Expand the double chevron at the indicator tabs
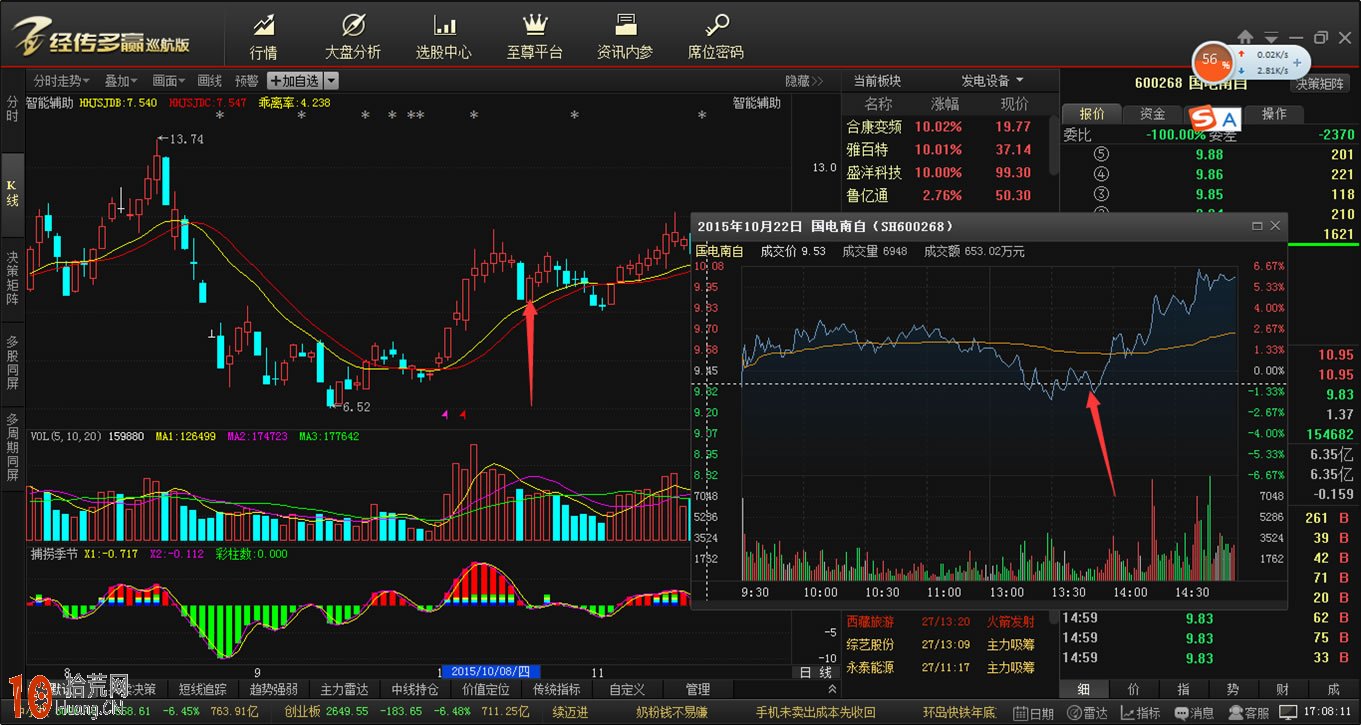 (x=832, y=690)
